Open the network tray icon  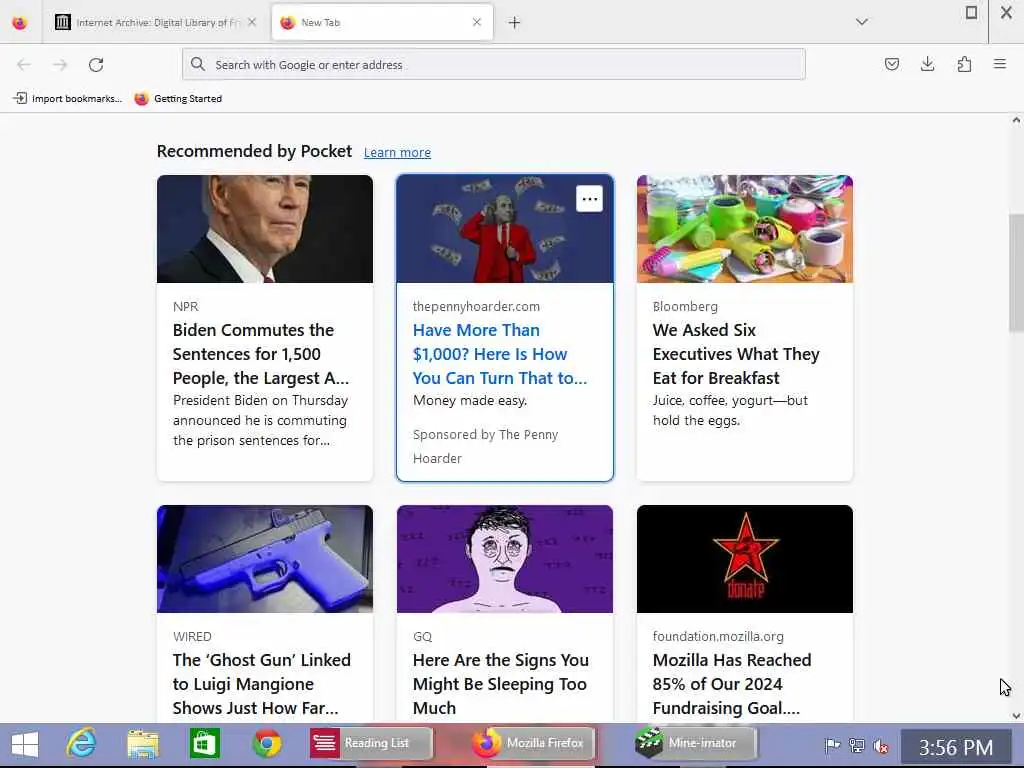coord(857,745)
